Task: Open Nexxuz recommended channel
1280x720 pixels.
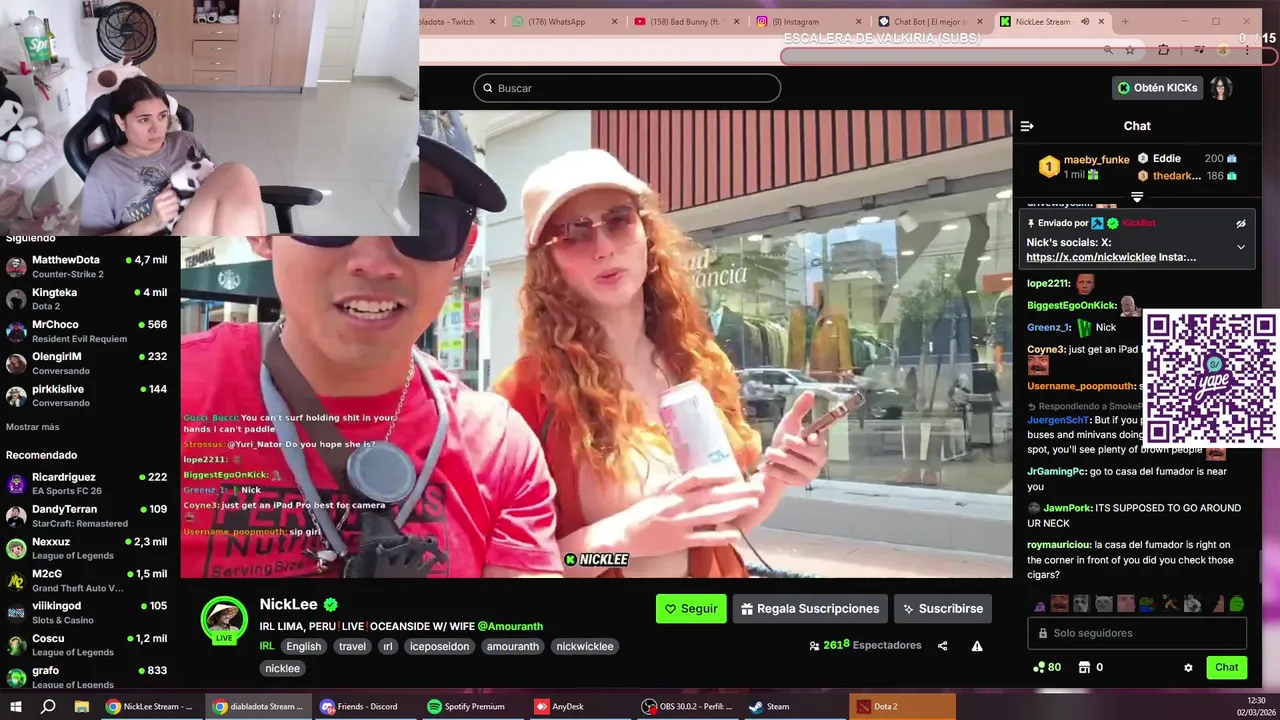Action: click(88, 548)
